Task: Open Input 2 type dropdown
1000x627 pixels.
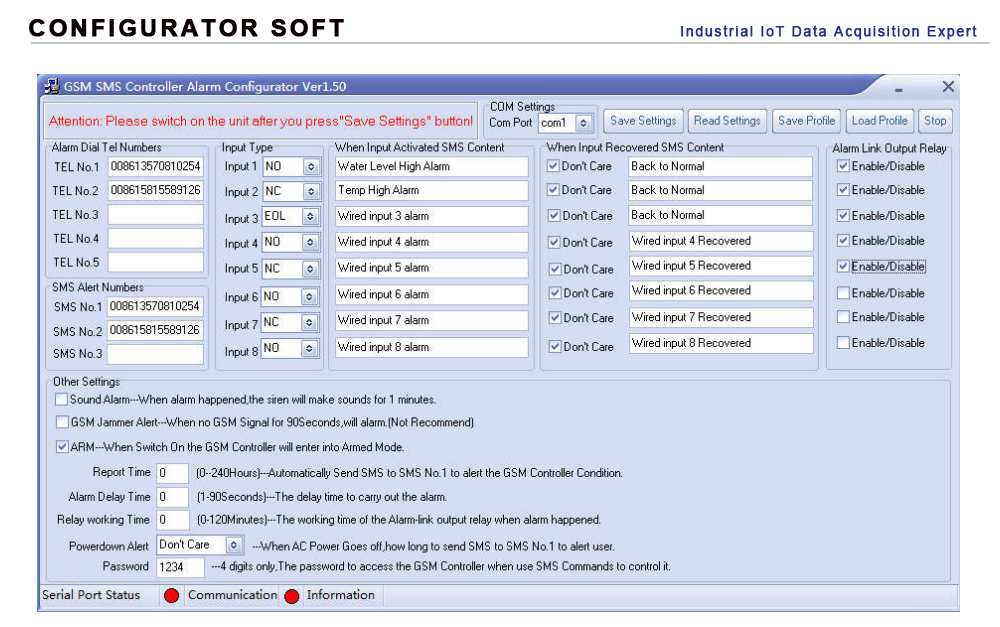Action: (311, 191)
